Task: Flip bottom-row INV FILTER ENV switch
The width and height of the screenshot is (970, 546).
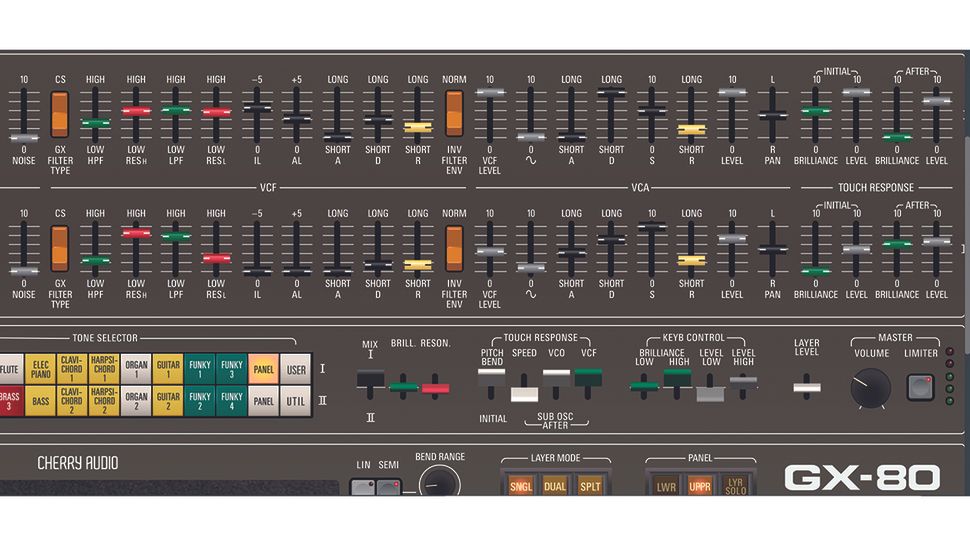Action: [454, 249]
